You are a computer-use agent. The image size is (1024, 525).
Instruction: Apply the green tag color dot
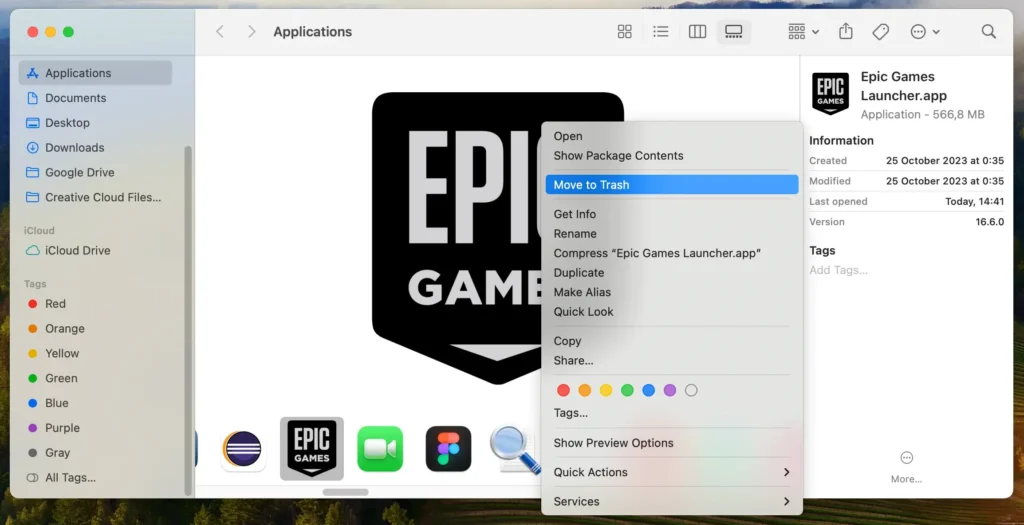pos(627,390)
